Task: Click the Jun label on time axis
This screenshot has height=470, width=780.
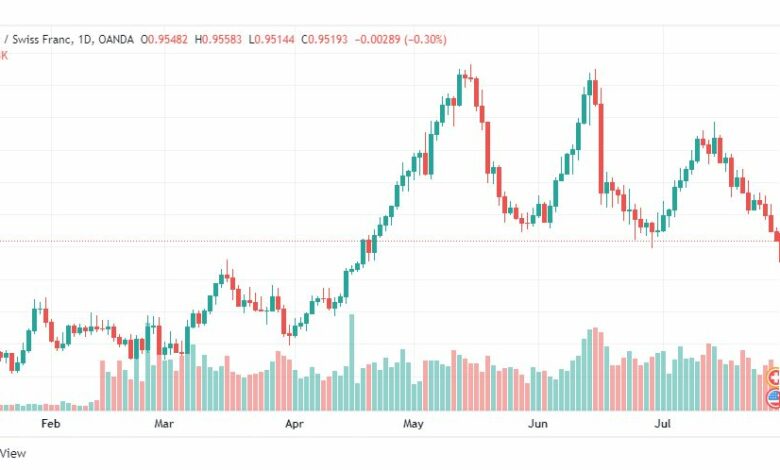Action: pyautogui.click(x=538, y=424)
